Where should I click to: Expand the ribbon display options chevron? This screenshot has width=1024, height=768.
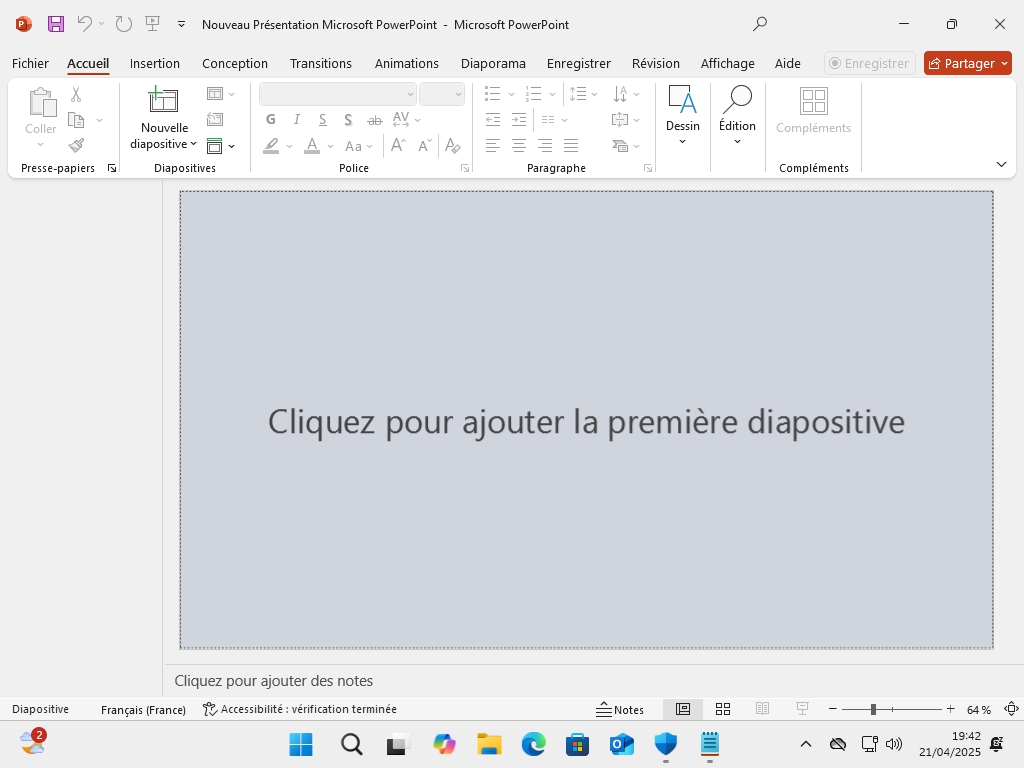1001,164
